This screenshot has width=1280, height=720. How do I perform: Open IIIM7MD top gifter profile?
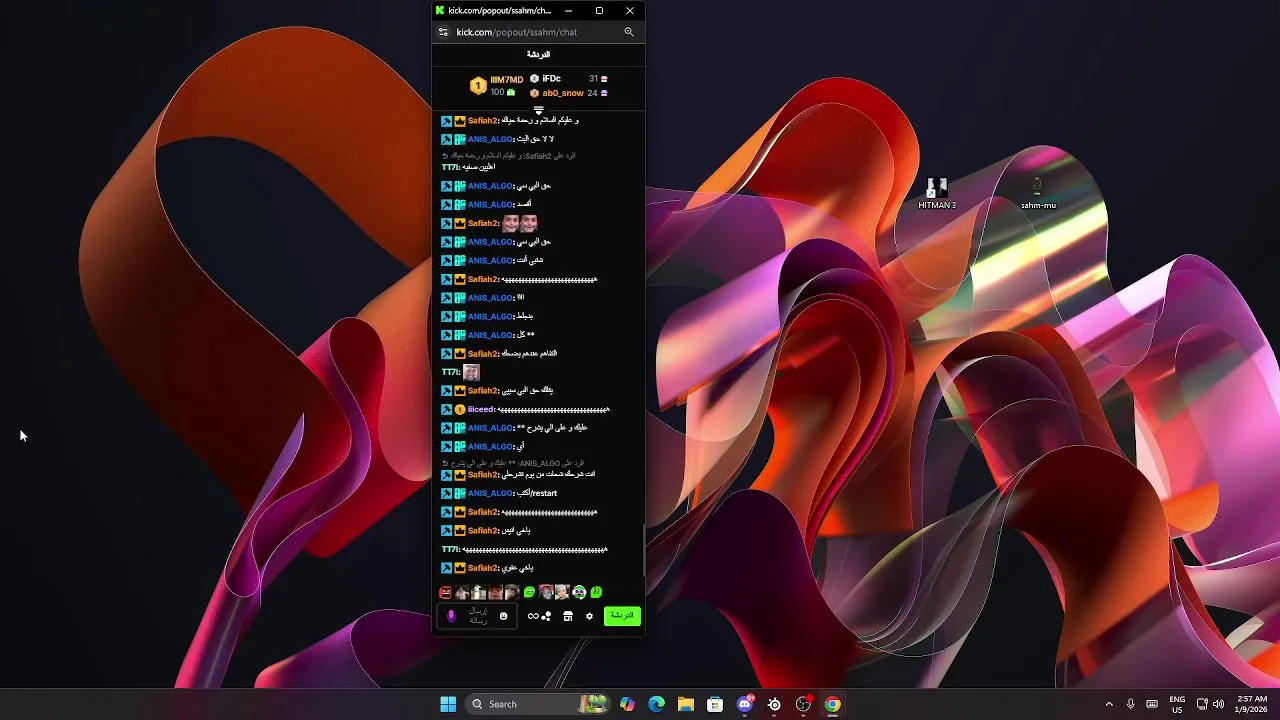506,79
